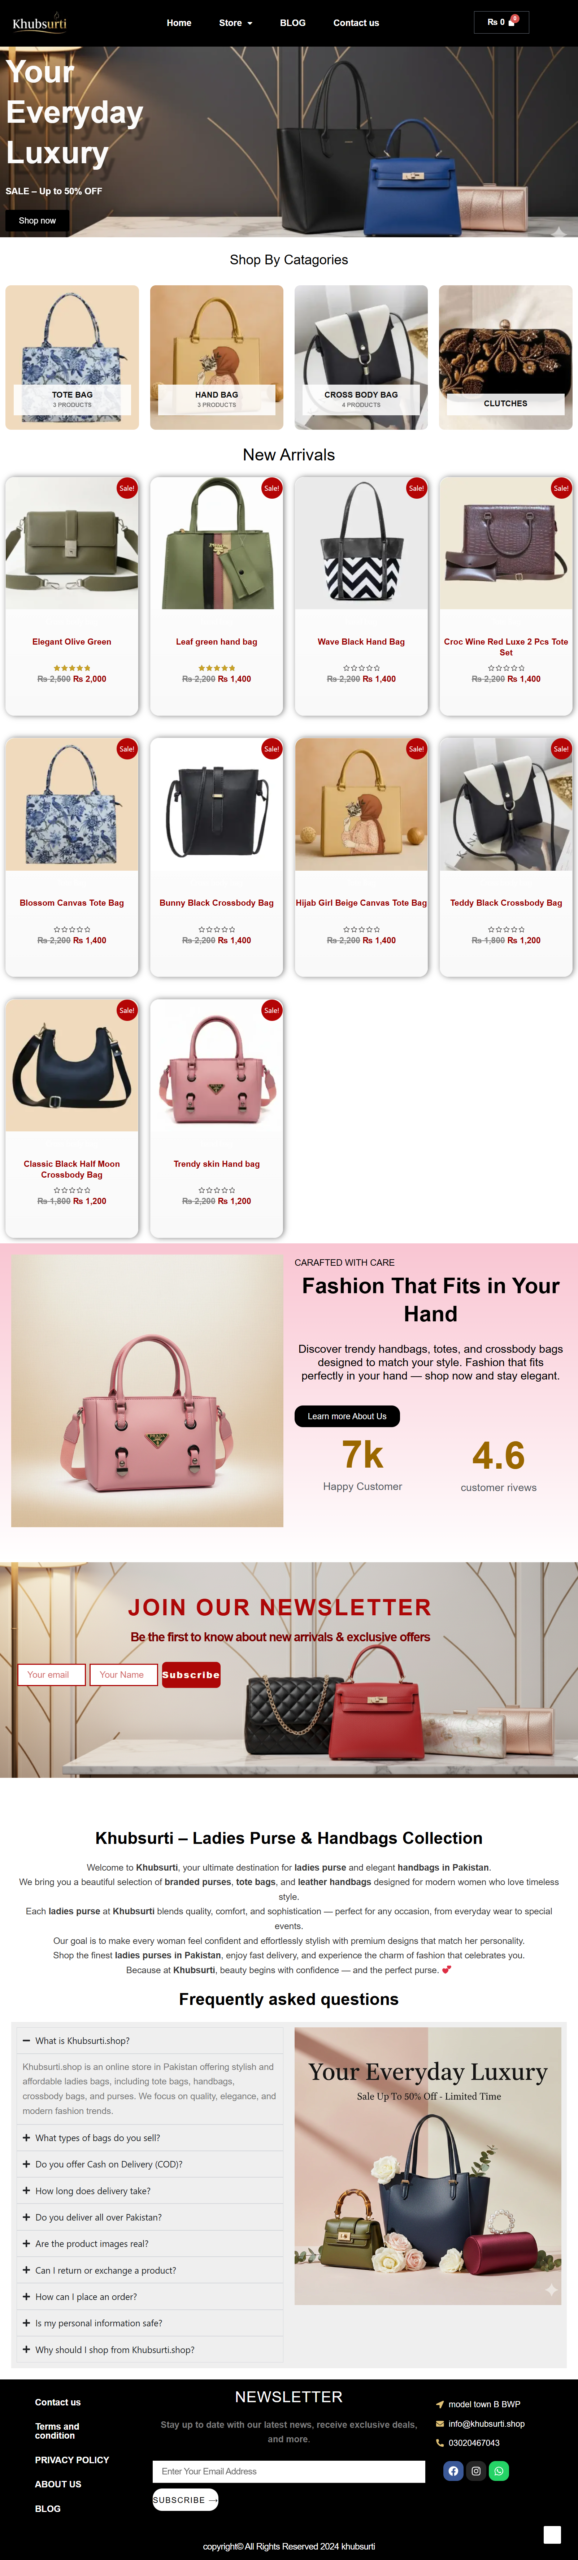Focus the 'Enter Your Email Address' field
578x2560 pixels.
coord(289,2471)
